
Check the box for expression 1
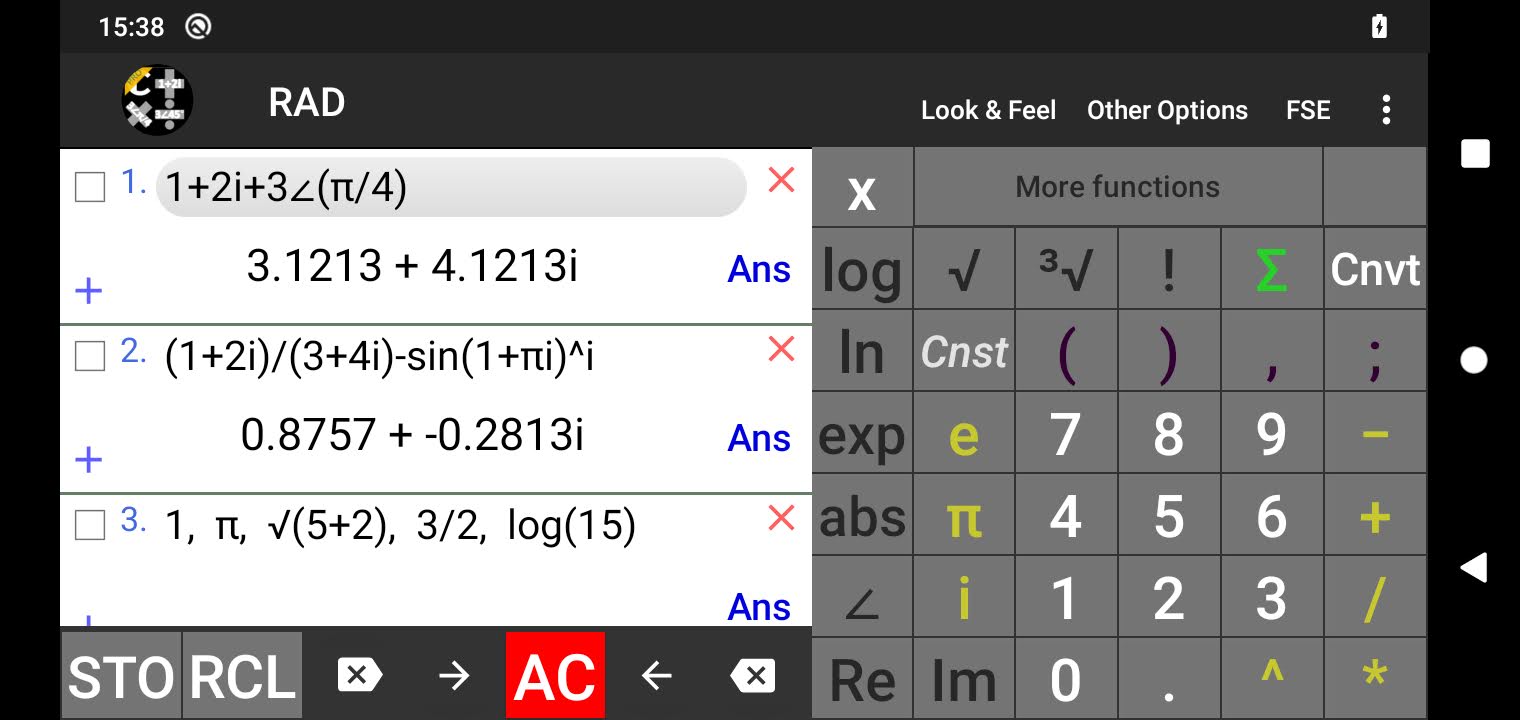90,187
